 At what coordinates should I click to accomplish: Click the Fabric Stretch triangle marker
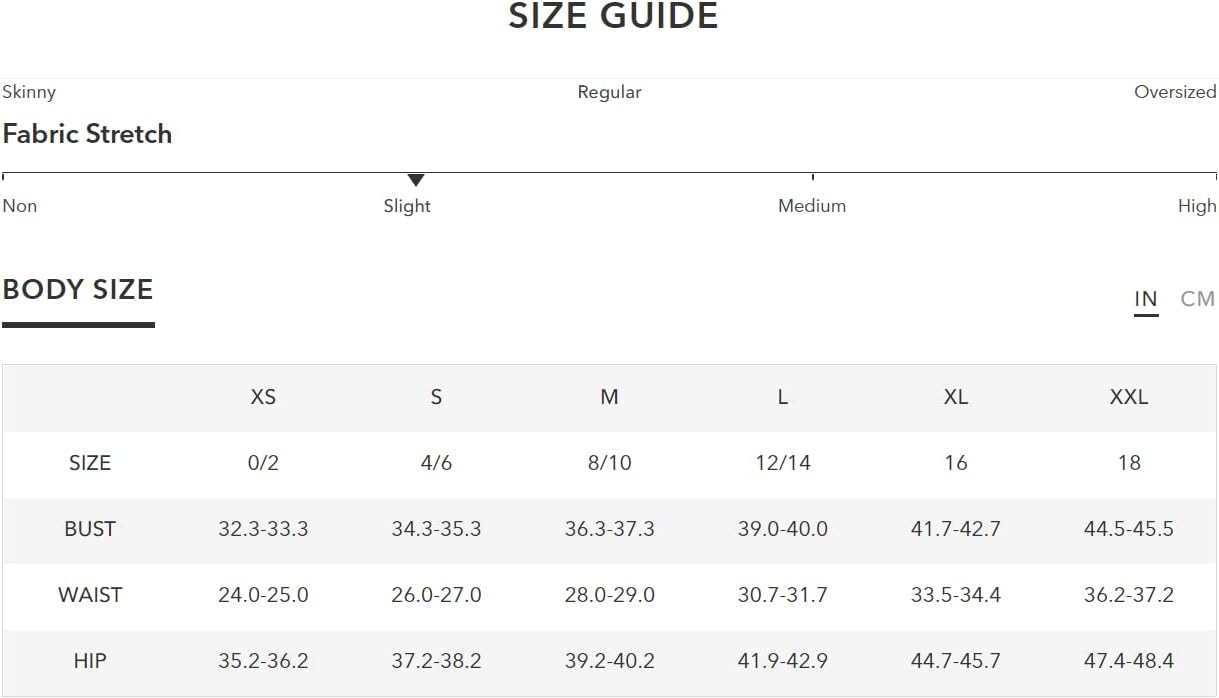click(x=416, y=180)
